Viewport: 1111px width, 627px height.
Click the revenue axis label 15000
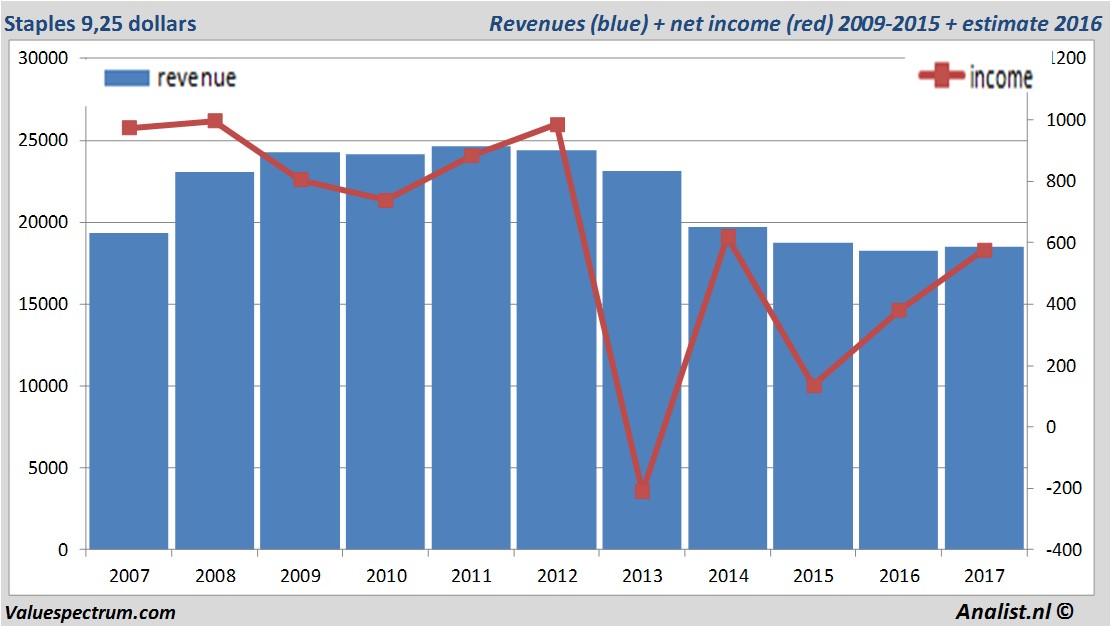point(43,304)
